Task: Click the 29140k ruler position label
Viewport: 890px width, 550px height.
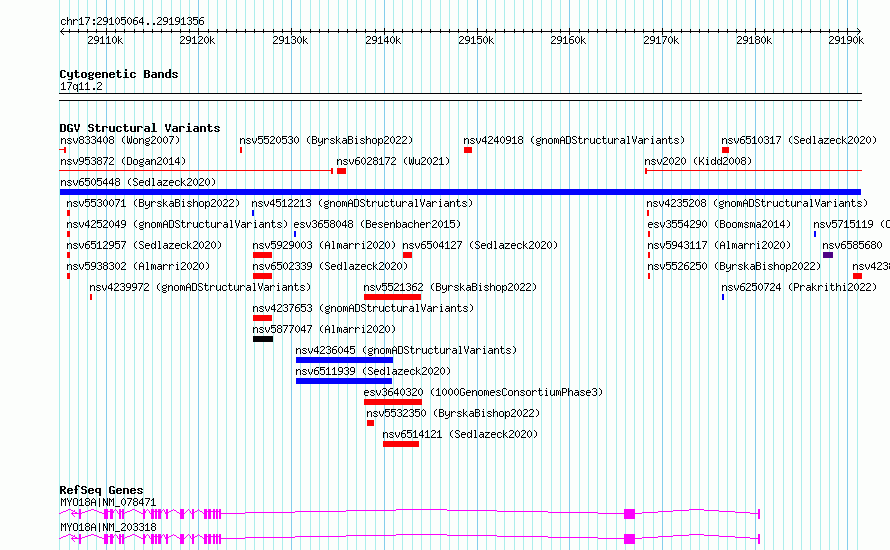Action: click(383, 40)
